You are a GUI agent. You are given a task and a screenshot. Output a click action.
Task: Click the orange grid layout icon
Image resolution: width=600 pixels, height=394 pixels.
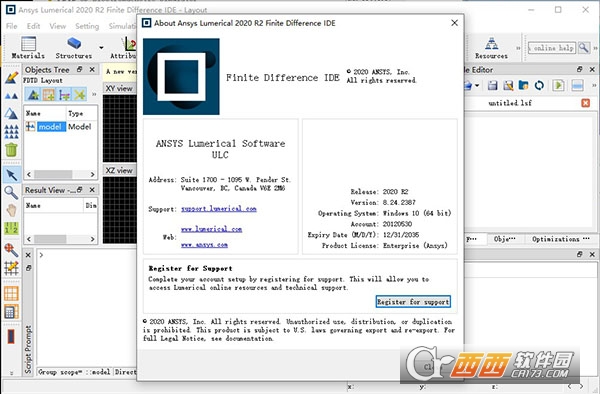pos(11,294)
